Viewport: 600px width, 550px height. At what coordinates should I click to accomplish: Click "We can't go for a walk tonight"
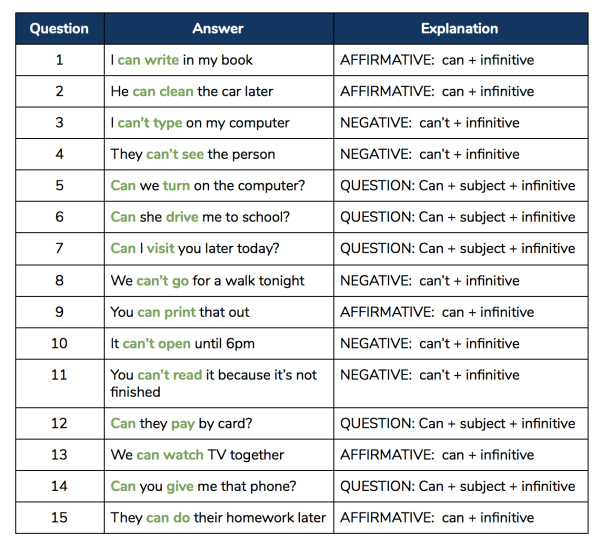[x=207, y=281]
